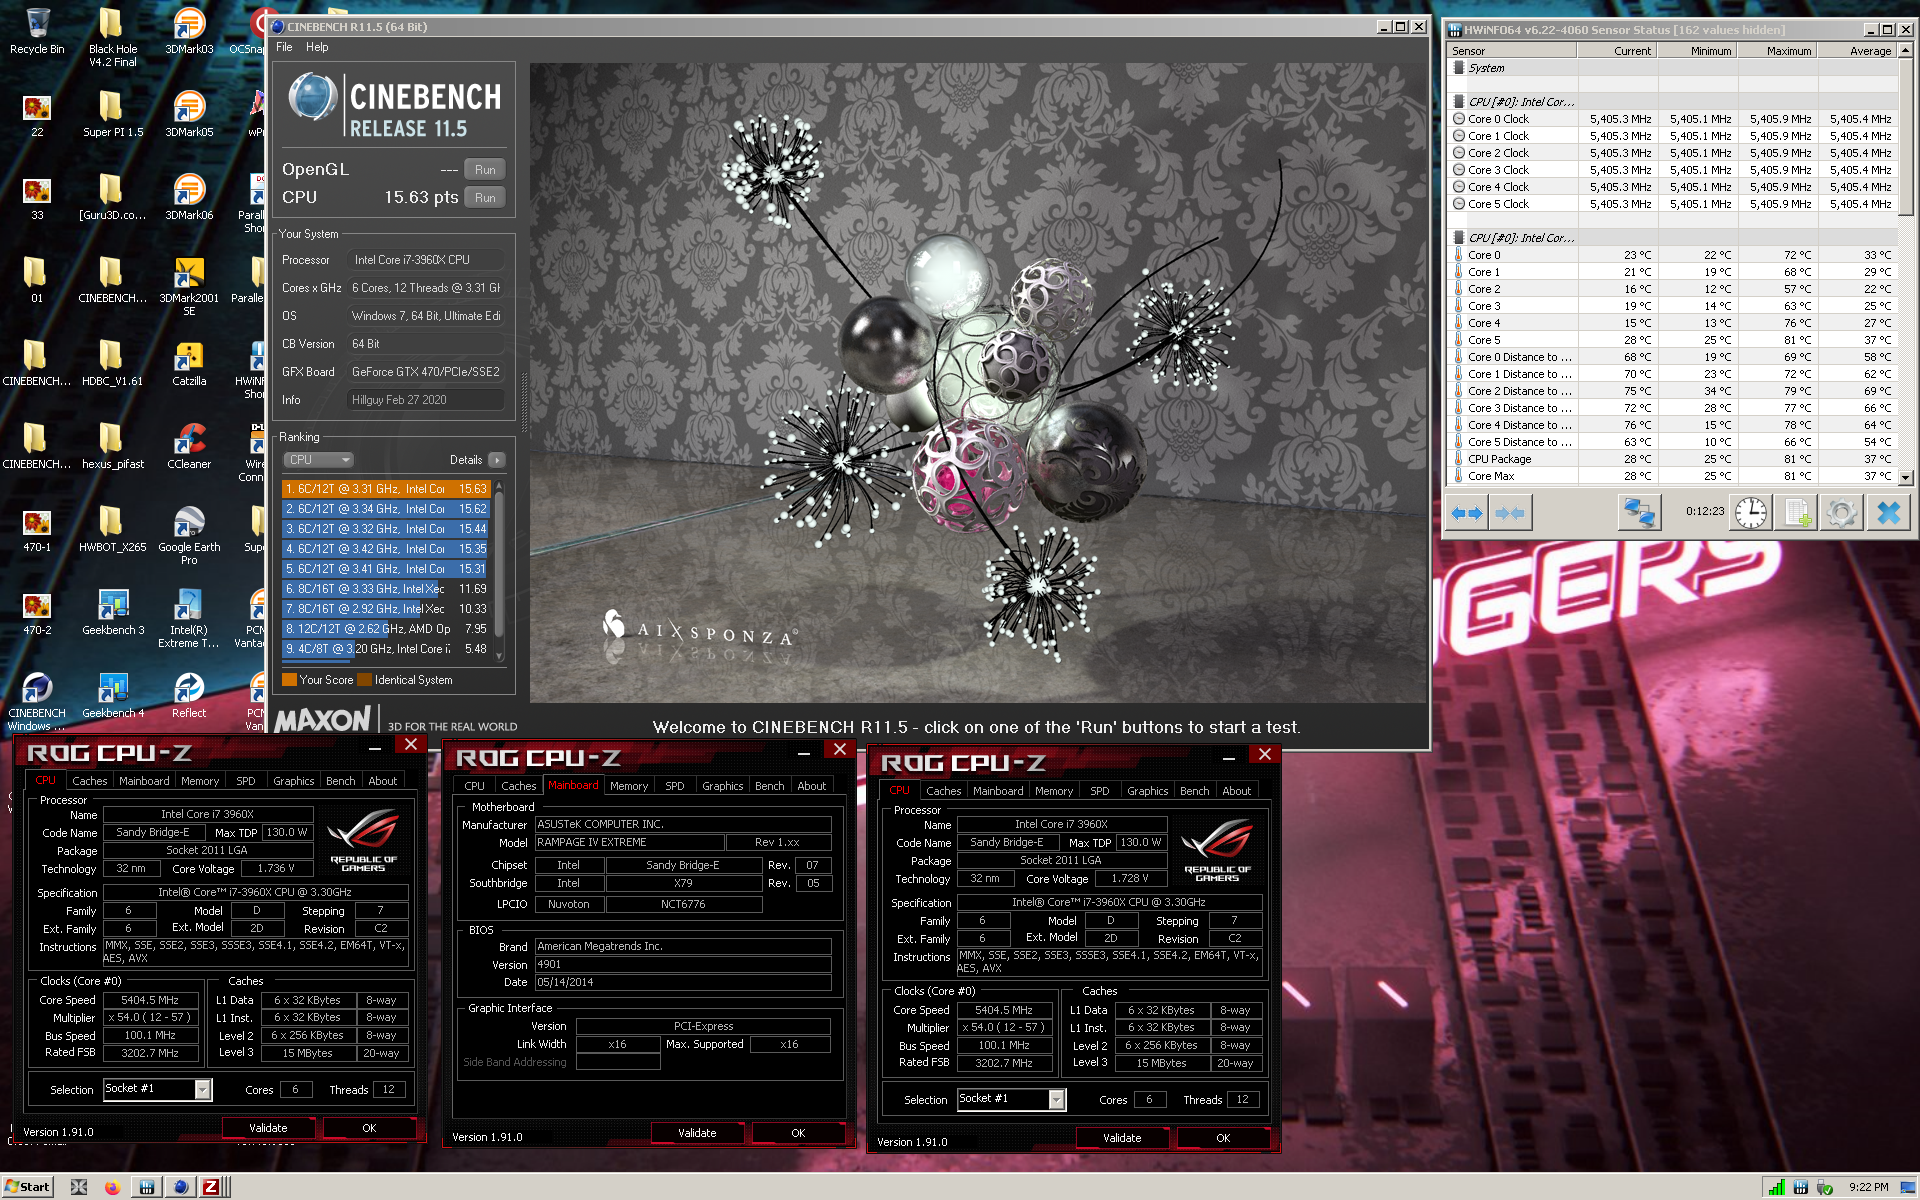Open Geekbench 4 desktop shortcut
This screenshot has height=1200, width=1920.
click(x=113, y=694)
